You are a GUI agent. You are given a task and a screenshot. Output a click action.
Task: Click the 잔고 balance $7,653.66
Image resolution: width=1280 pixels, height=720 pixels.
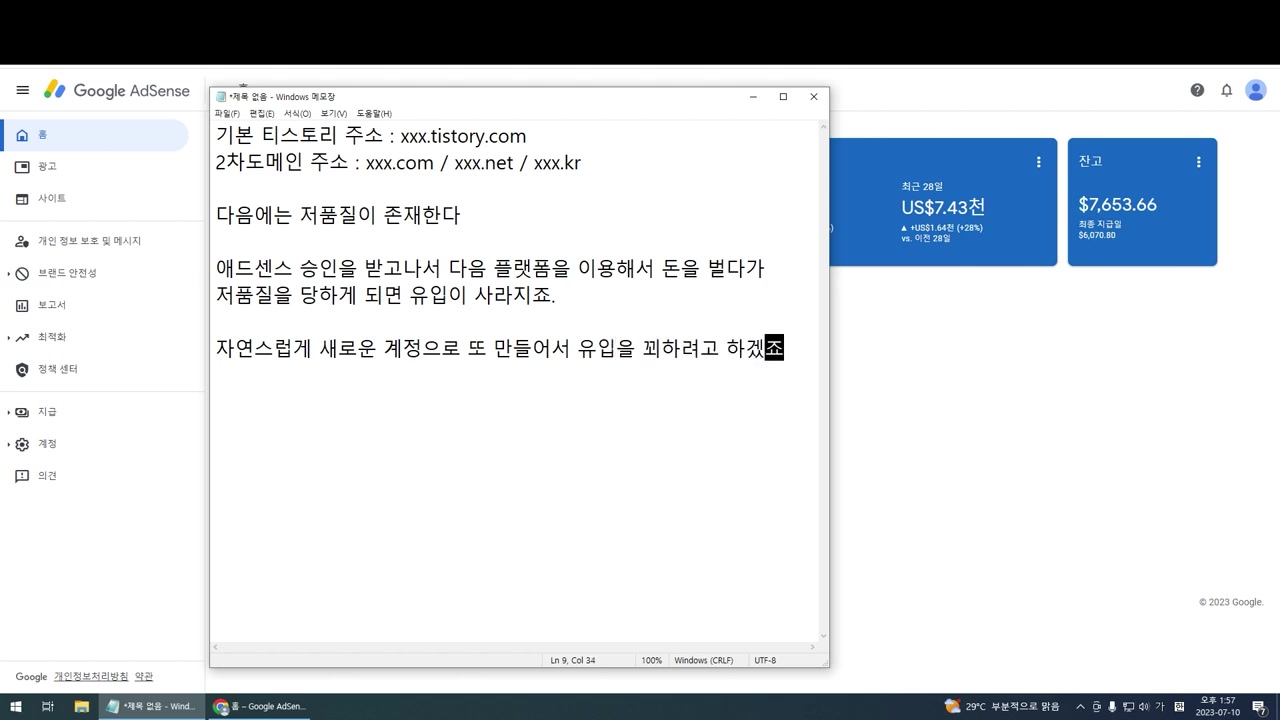[x=1117, y=205]
